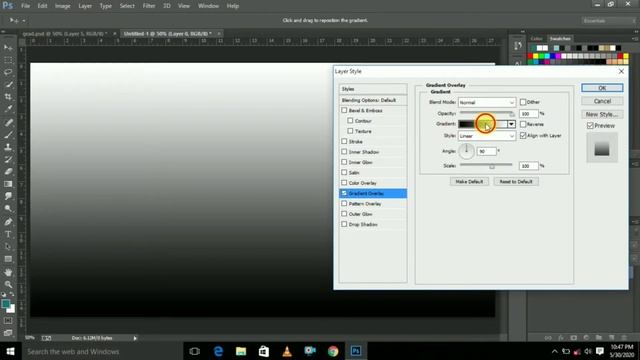This screenshot has width=640, height=360.
Task: Click Cancel in Layer Style dialog
Action: pyautogui.click(x=602, y=101)
